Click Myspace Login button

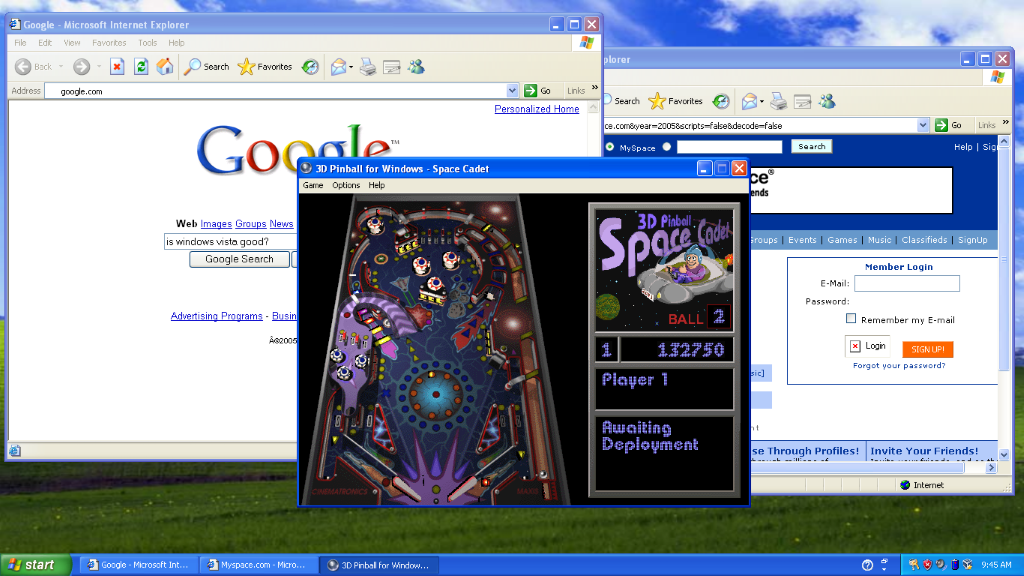[867, 346]
